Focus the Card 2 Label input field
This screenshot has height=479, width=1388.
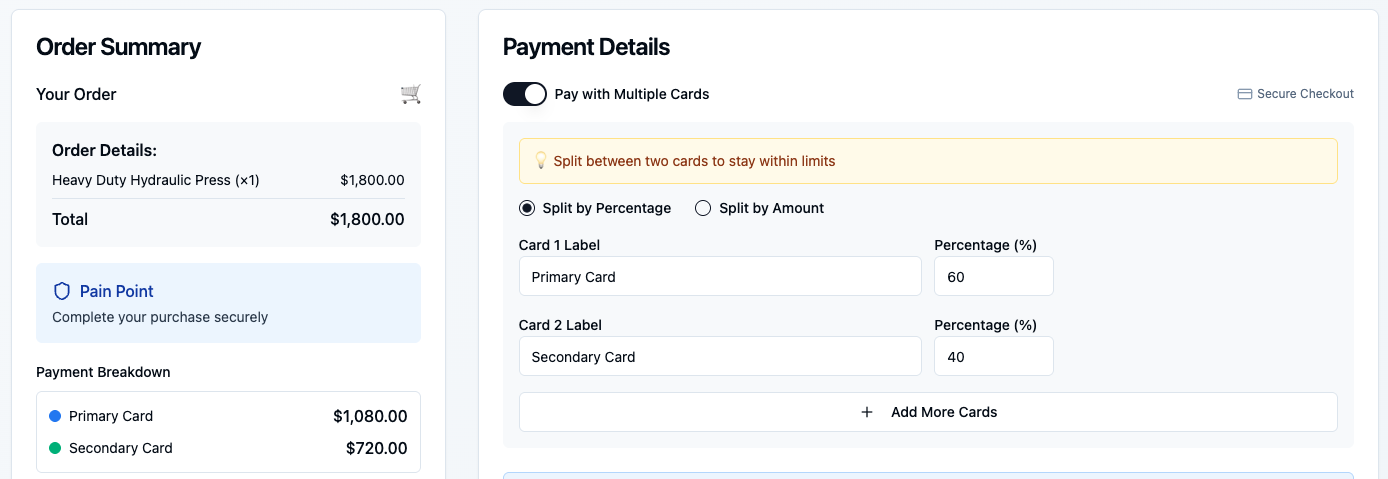pos(720,356)
